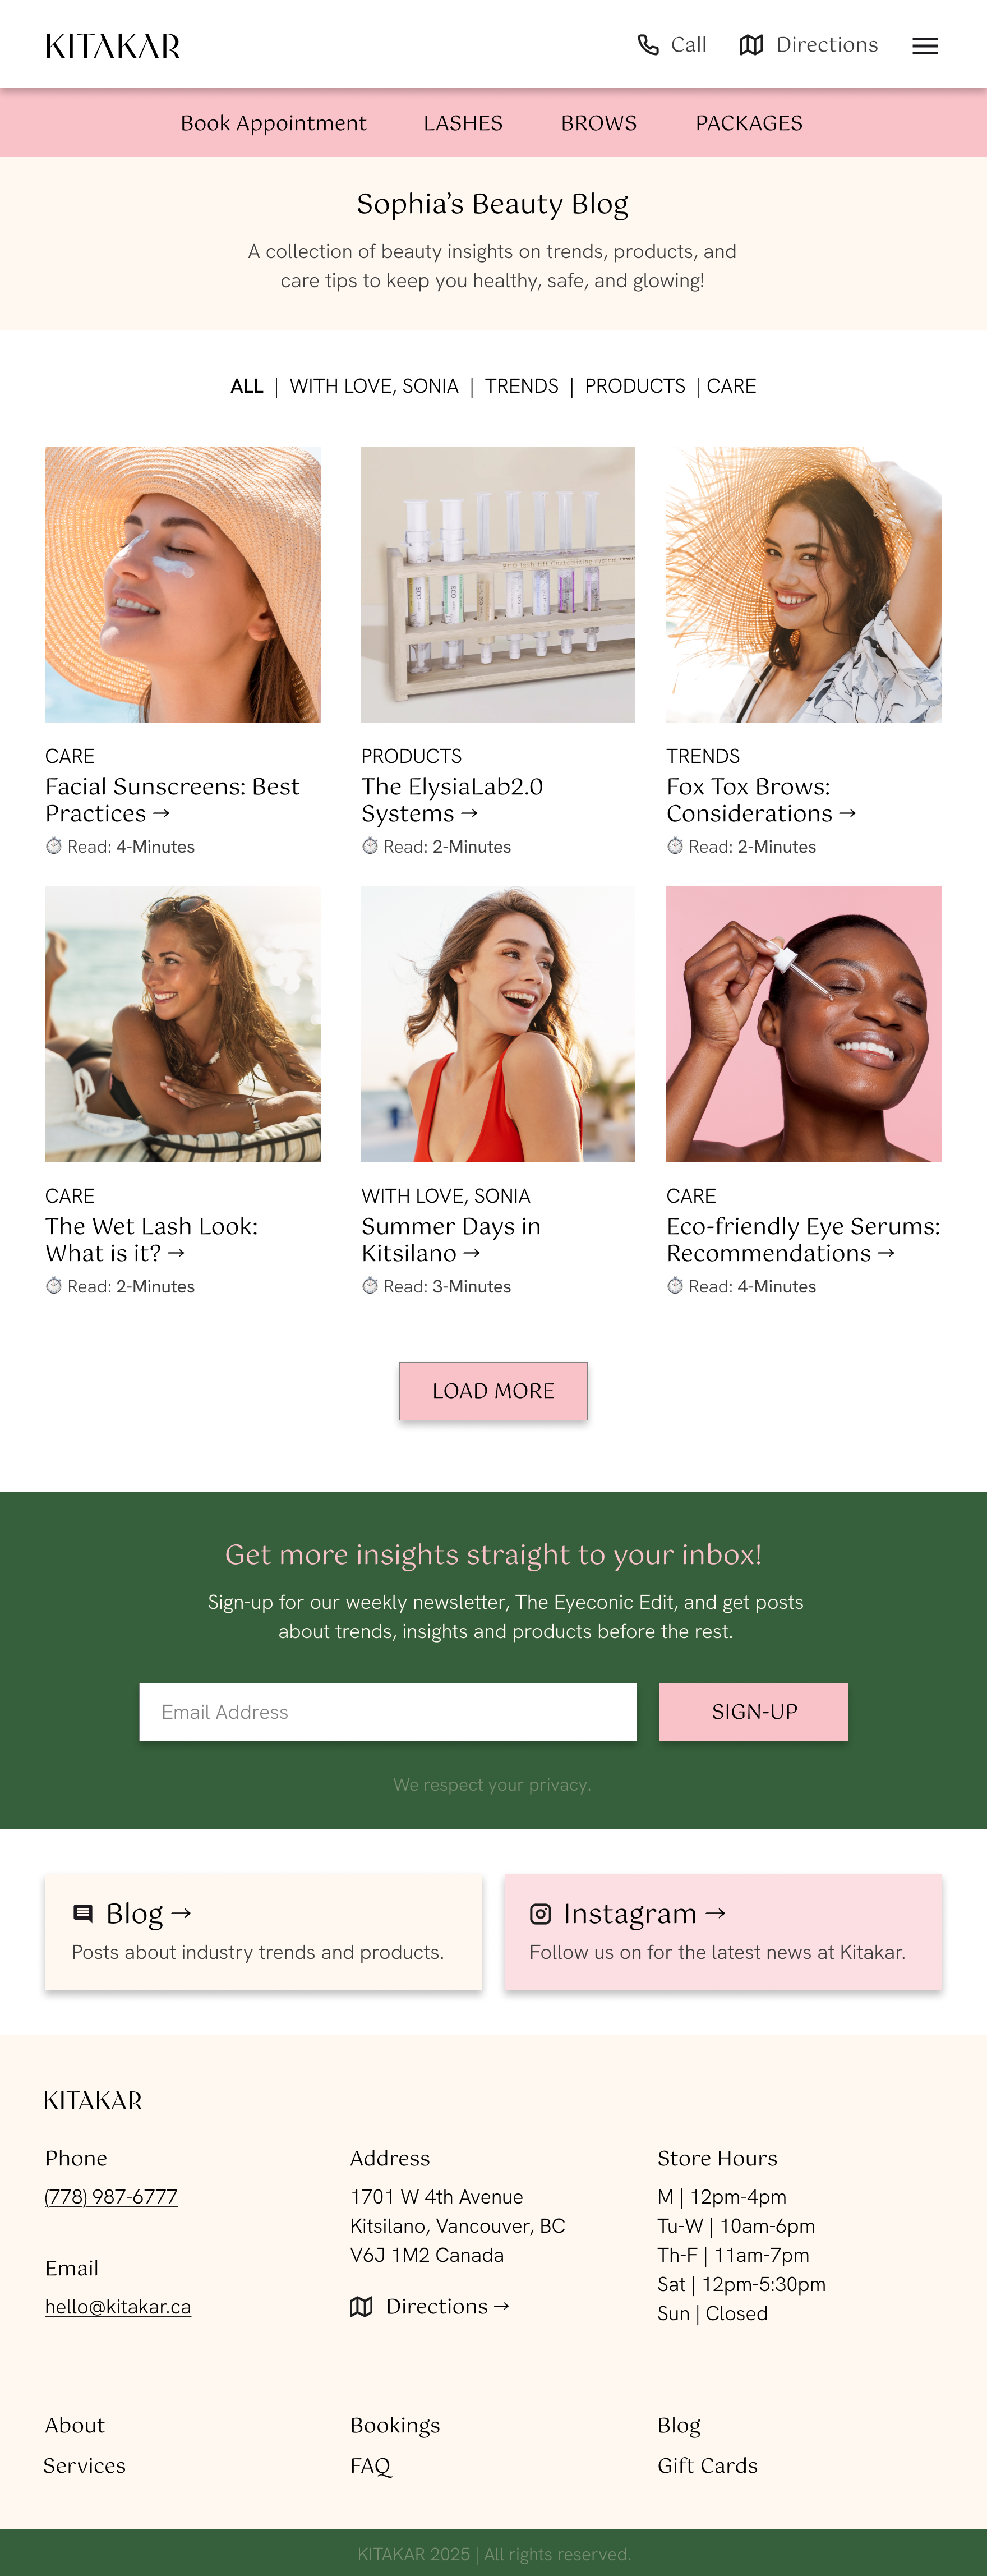Open the PACKAGES menu item
This screenshot has width=987, height=2576.
click(x=749, y=123)
